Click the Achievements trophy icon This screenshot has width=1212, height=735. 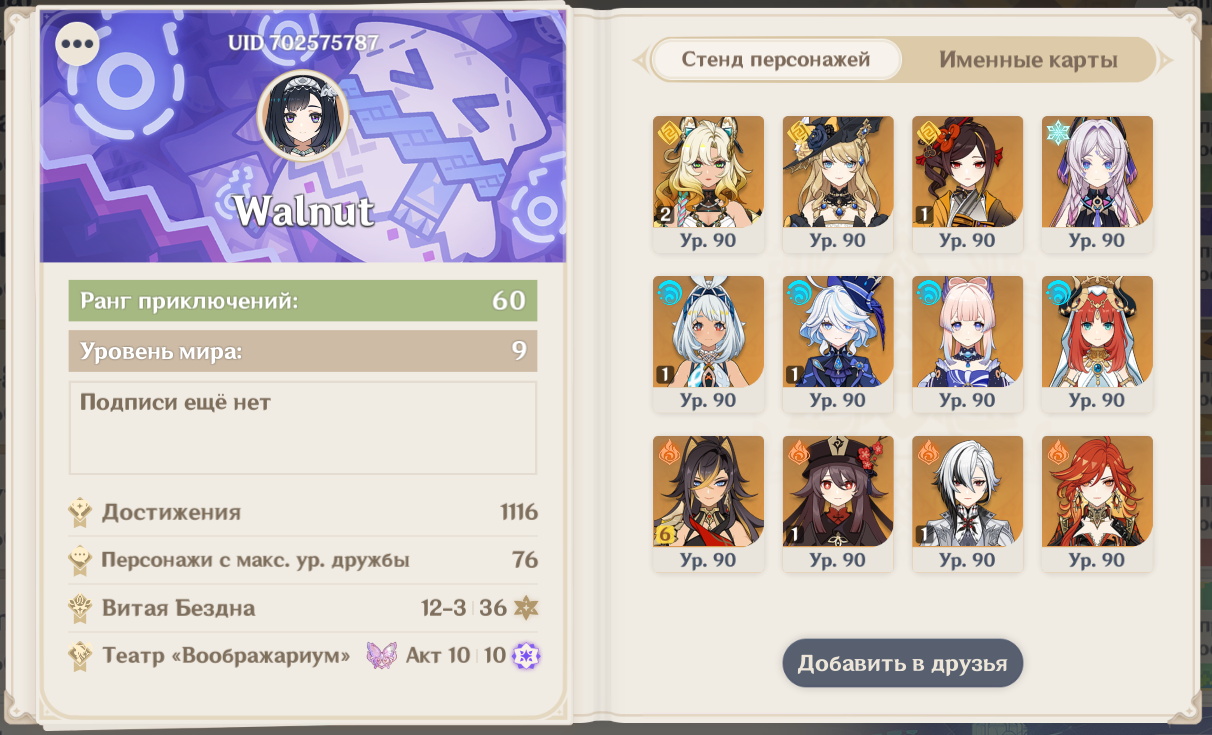[80, 513]
